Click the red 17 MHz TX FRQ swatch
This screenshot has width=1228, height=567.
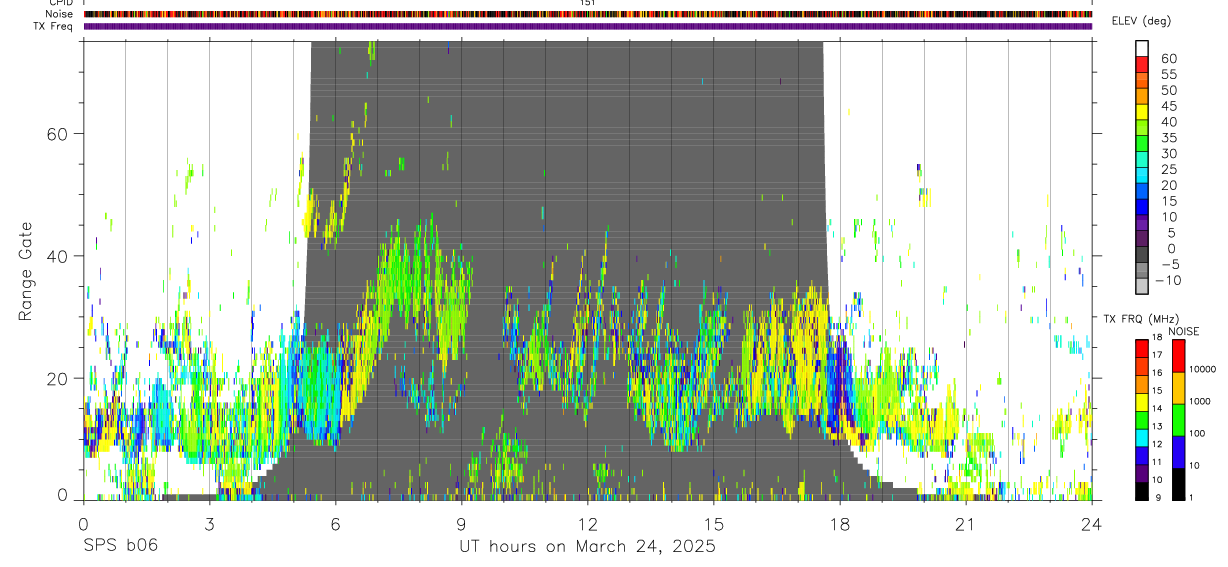pyautogui.click(x=1143, y=349)
